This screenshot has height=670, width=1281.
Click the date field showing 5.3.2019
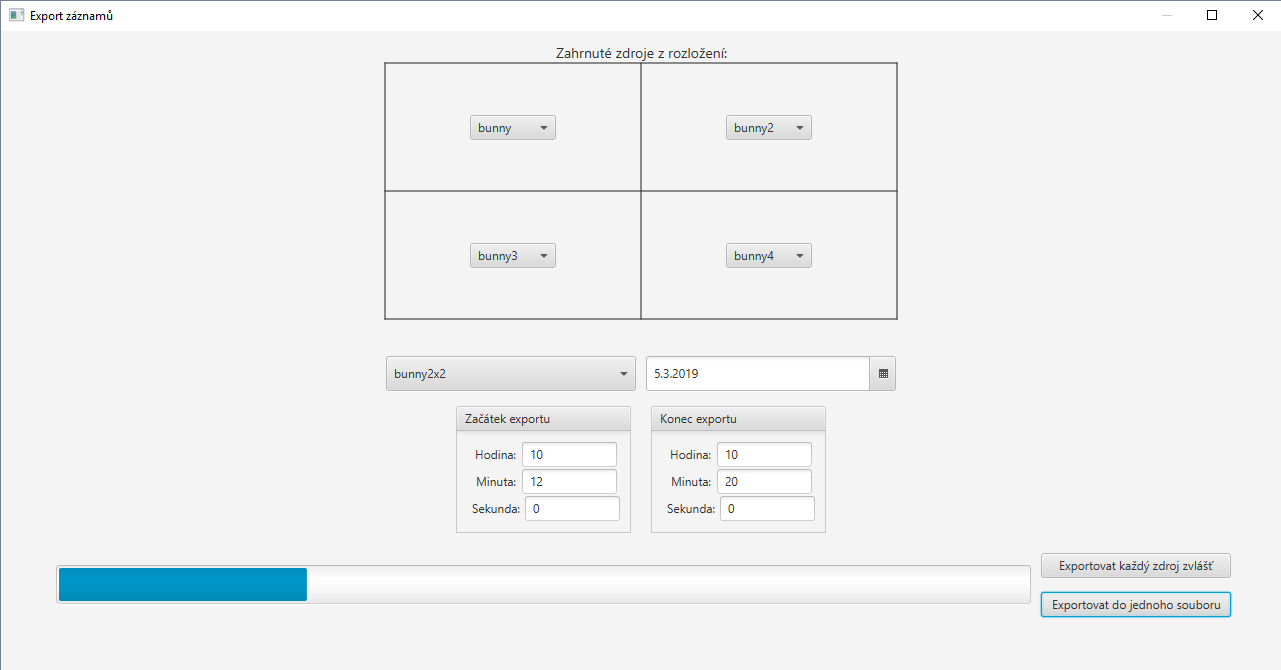click(x=757, y=374)
